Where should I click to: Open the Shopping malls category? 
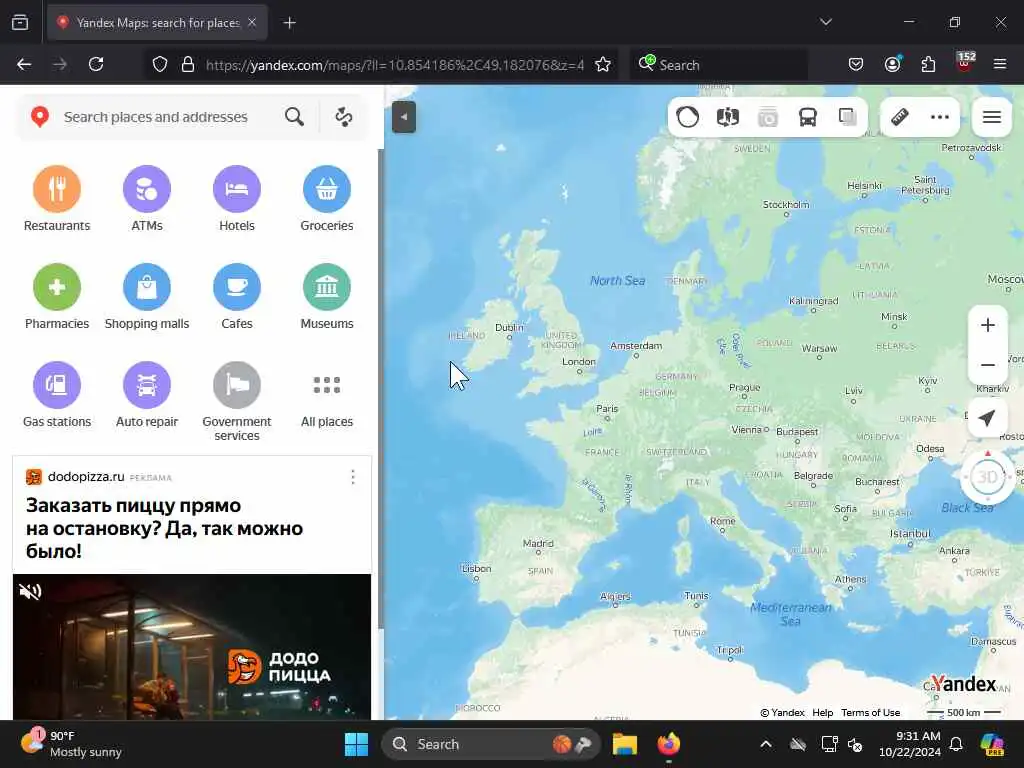pyautogui.click(x=147, y=296)
